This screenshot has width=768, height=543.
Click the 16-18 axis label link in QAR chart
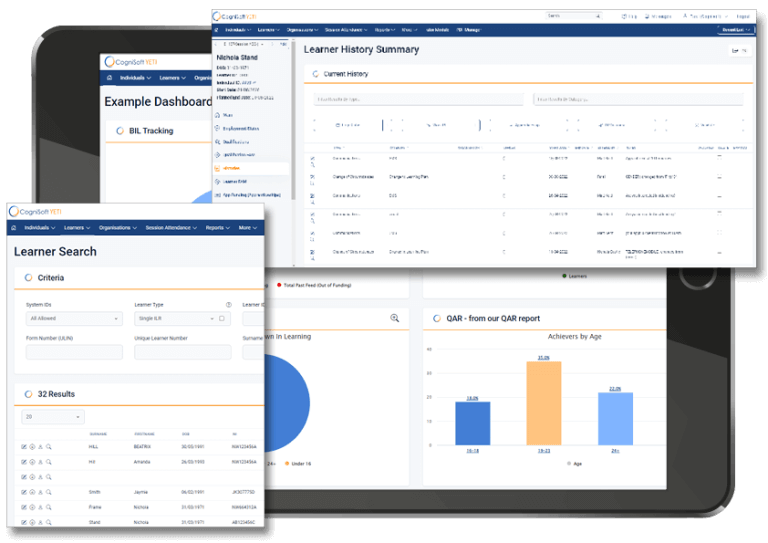(x=473, y=450)
